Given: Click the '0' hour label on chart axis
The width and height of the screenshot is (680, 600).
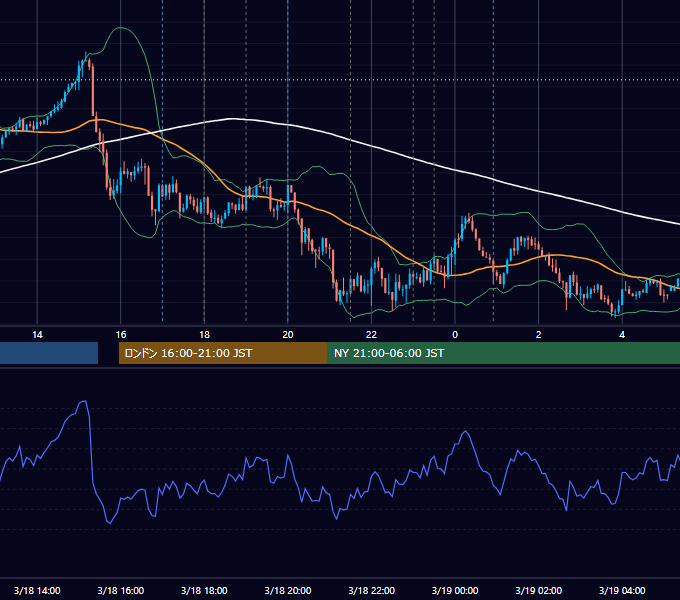Looking at the screenshot, I should coord(455,335).
